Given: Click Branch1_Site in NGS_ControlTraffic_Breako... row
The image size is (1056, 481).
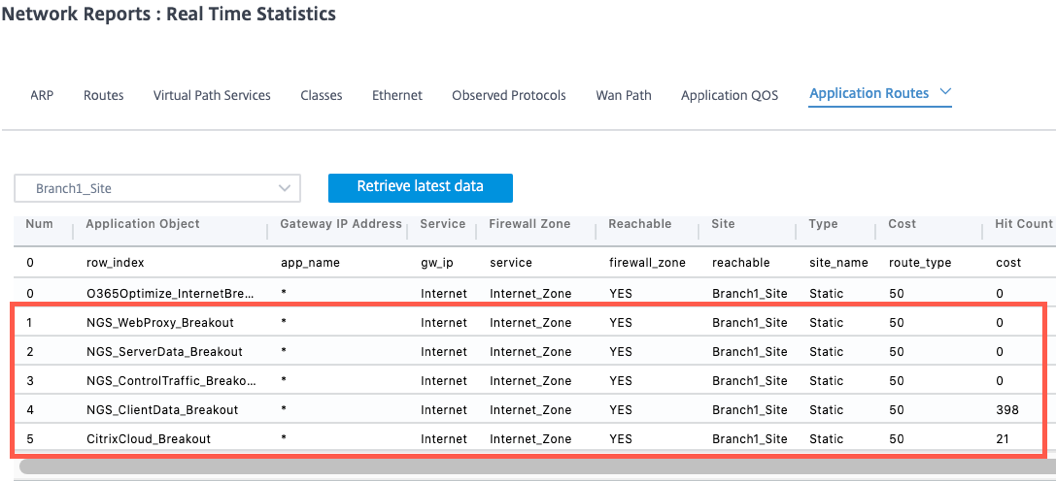Looking at the screenshot, I should pyautogui.click(x=750, y=381).
